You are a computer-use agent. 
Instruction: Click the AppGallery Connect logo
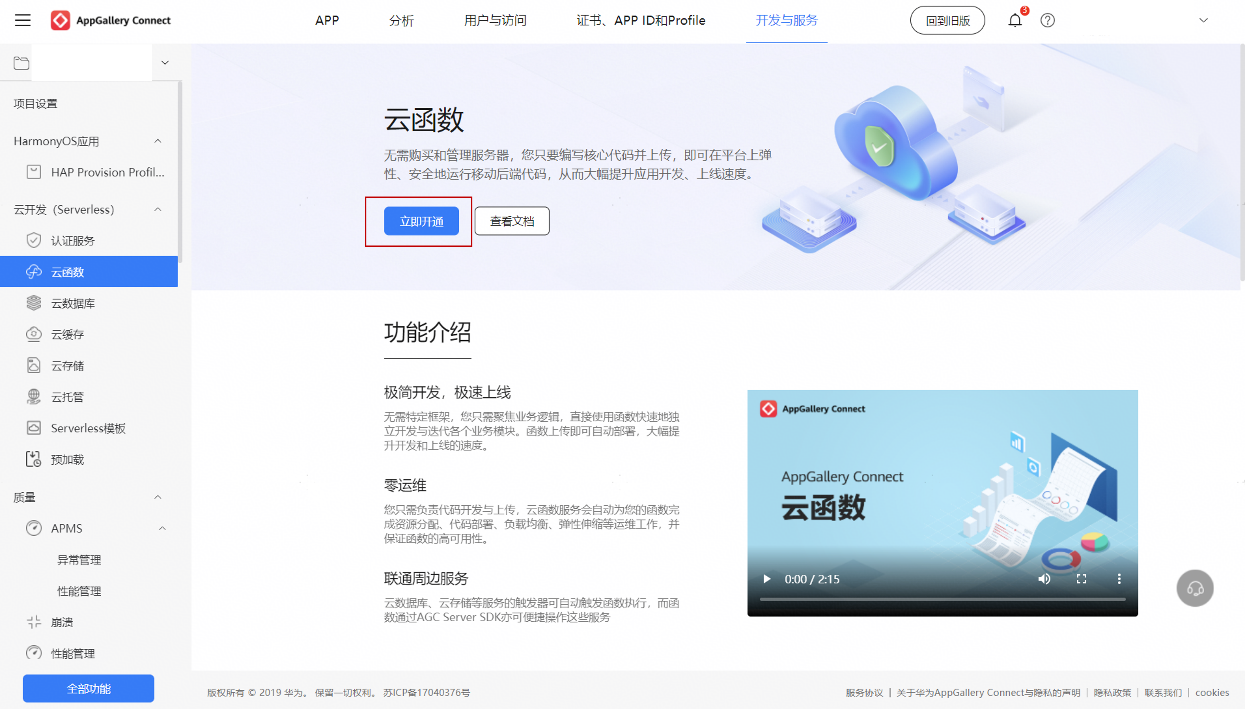[x=111, y=20]
